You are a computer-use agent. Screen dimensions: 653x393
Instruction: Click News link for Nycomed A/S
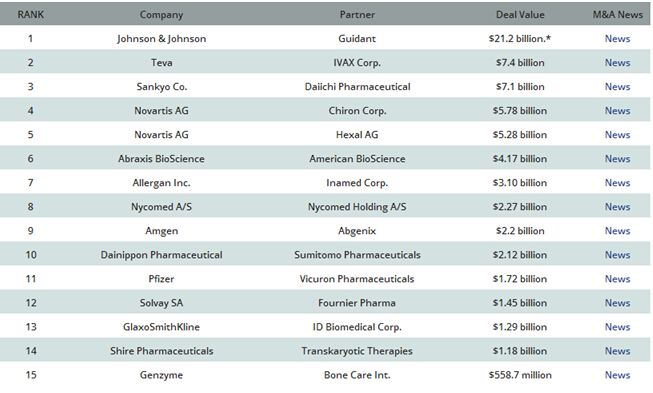tap(617, 207)
